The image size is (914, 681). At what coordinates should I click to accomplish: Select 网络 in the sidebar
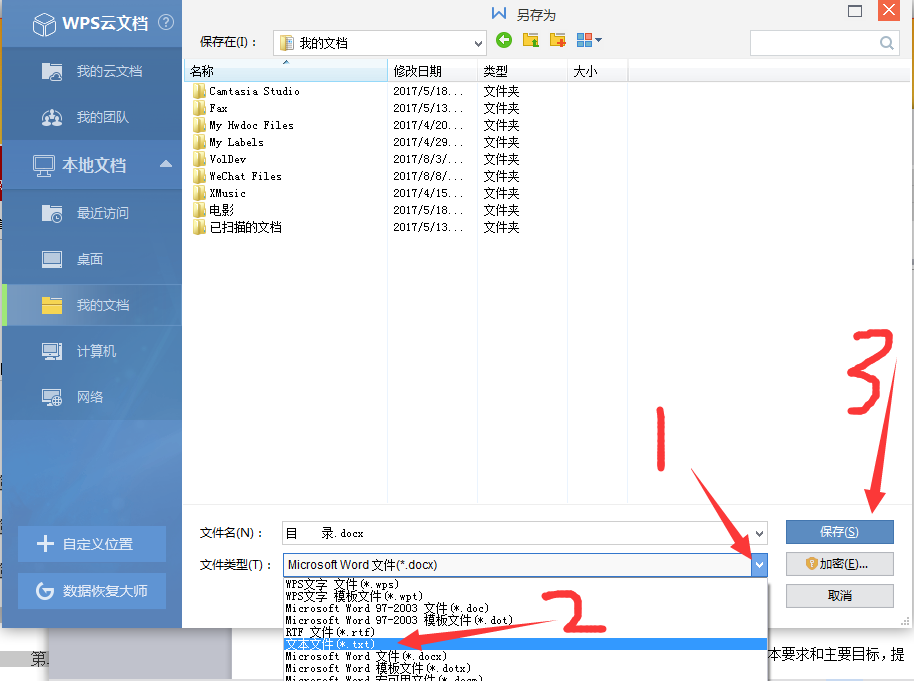(92, 397)
